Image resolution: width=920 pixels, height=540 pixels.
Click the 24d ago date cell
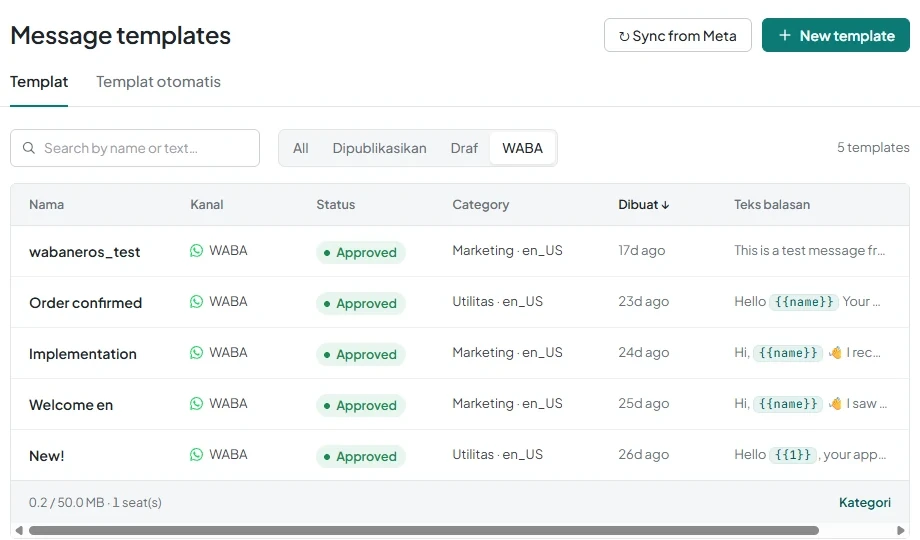tap(643, 353)
